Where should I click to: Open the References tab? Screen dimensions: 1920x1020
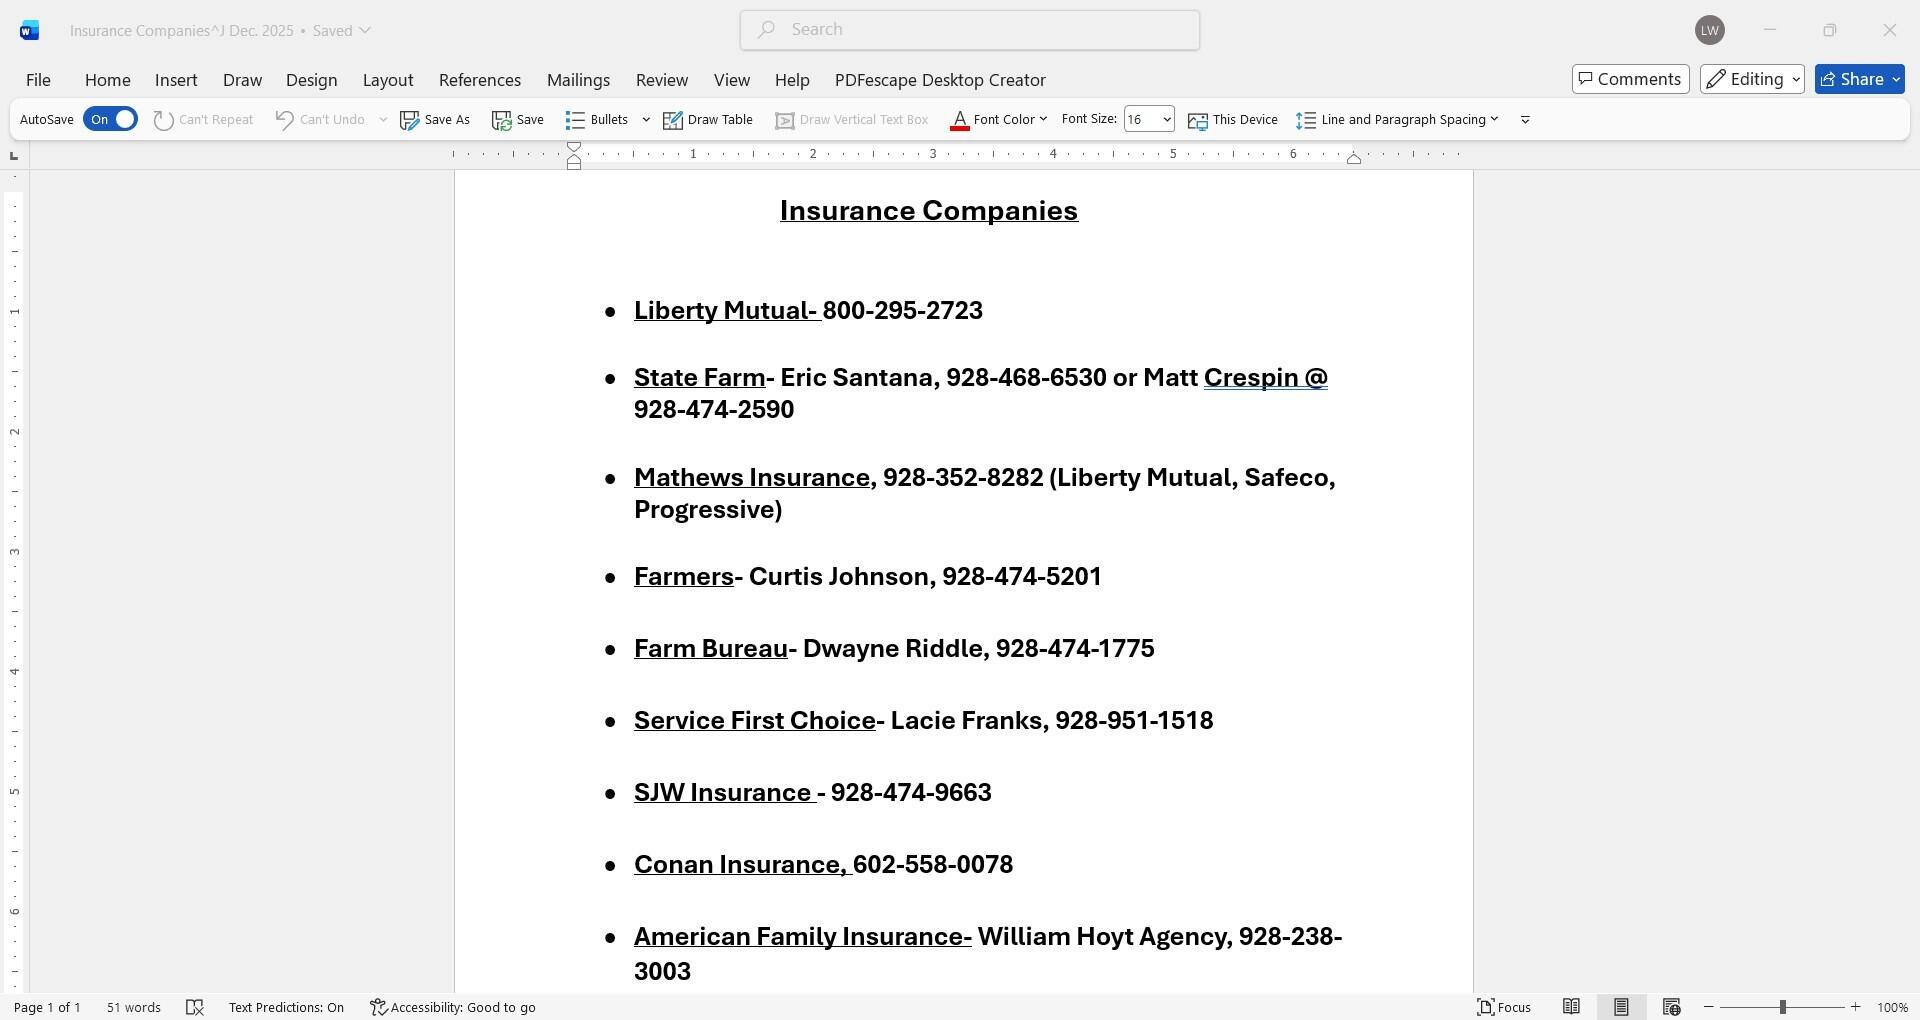coord(479,80)
